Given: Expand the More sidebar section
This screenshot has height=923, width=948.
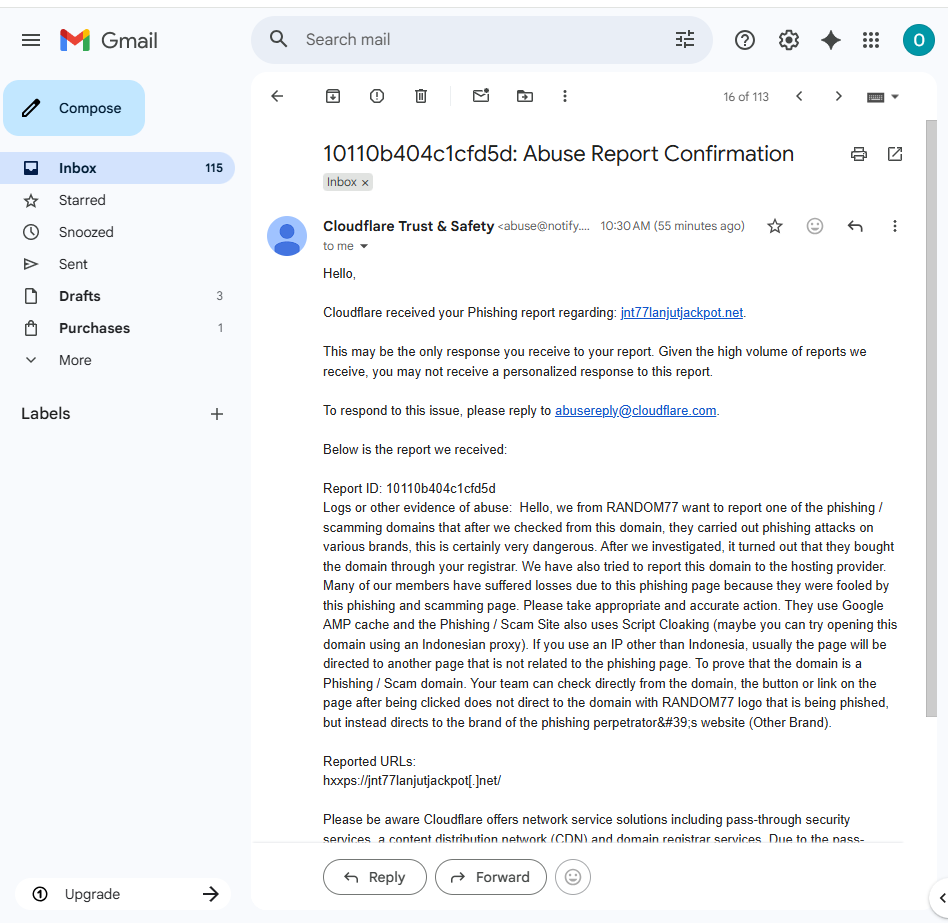Looking at the screenshot, I should click(117, 360).
